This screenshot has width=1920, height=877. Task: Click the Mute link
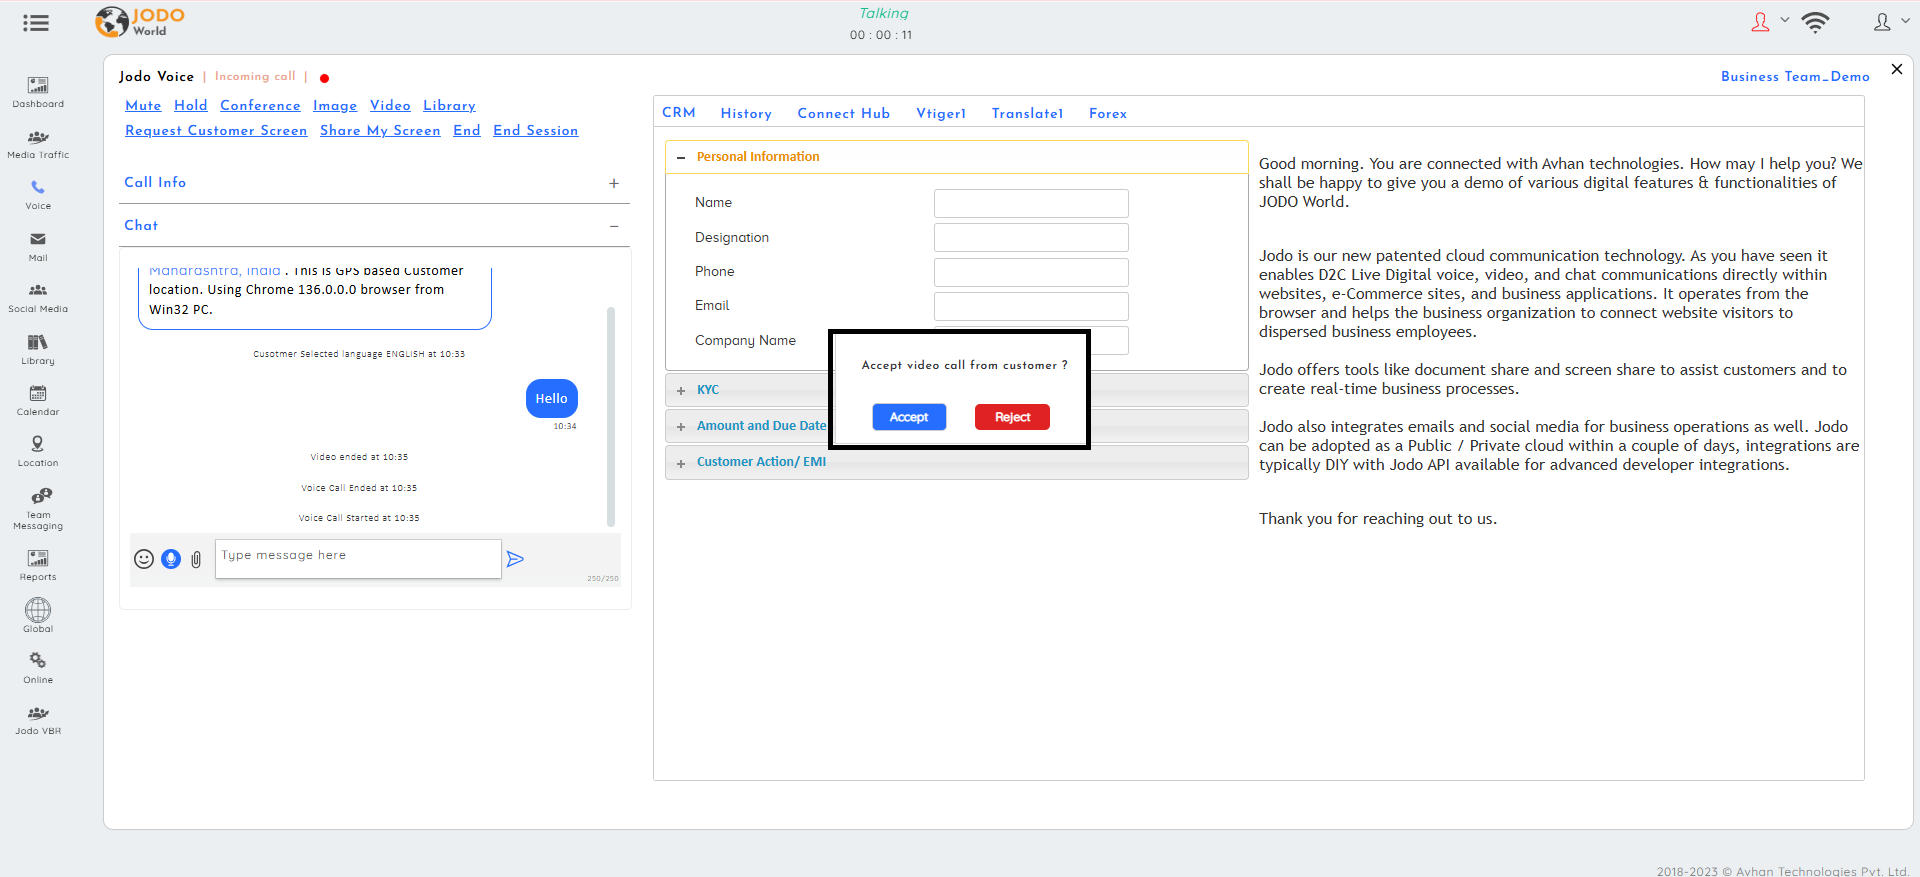pos(143,105)
